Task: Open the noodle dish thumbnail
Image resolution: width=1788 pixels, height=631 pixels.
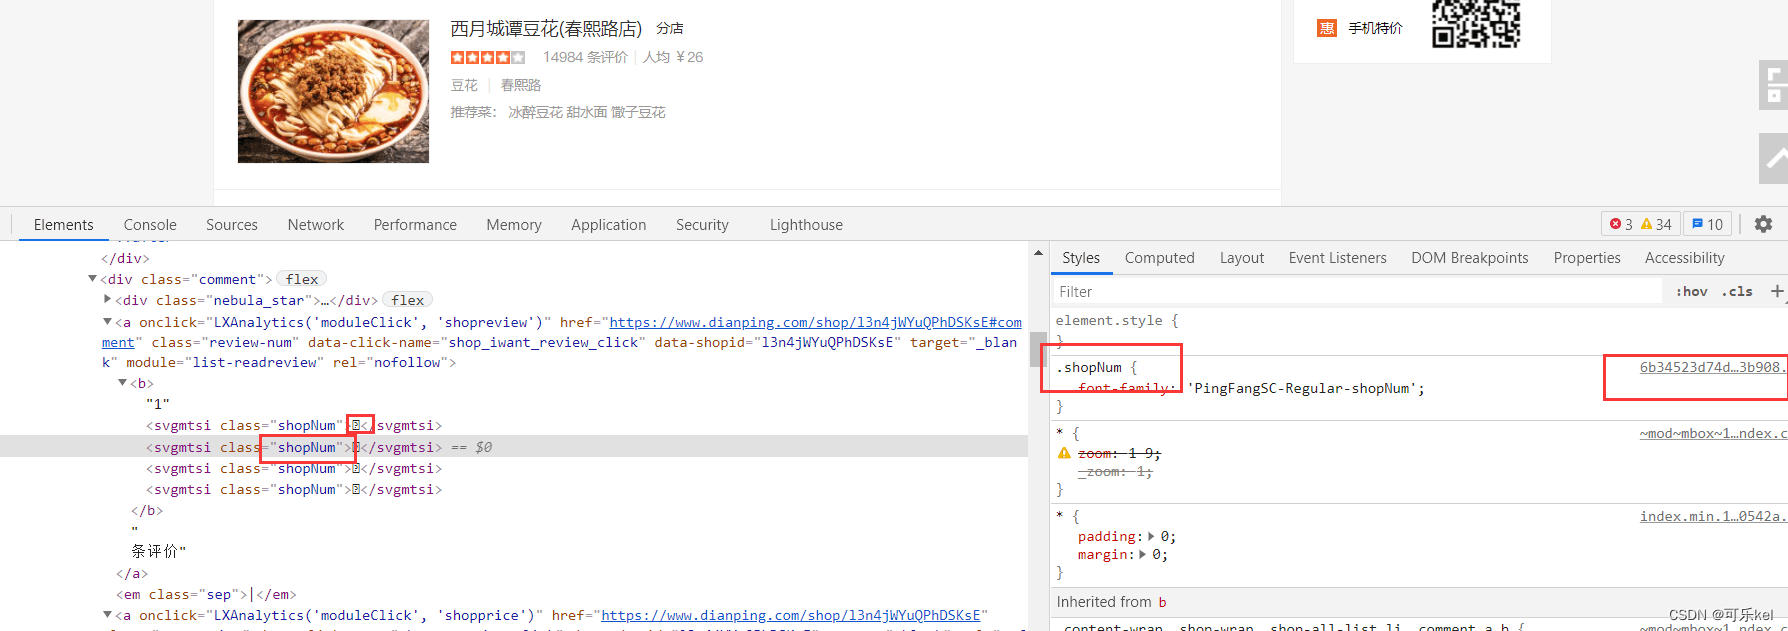Action: click(333, 91)
